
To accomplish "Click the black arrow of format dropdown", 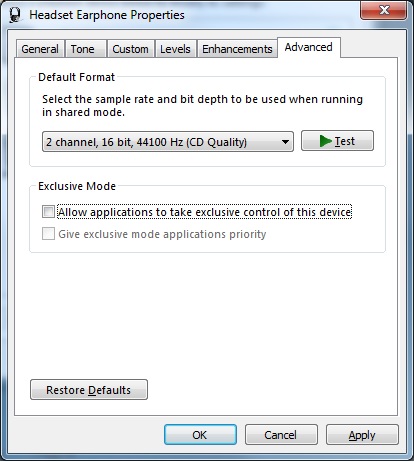I will point(285,142).
